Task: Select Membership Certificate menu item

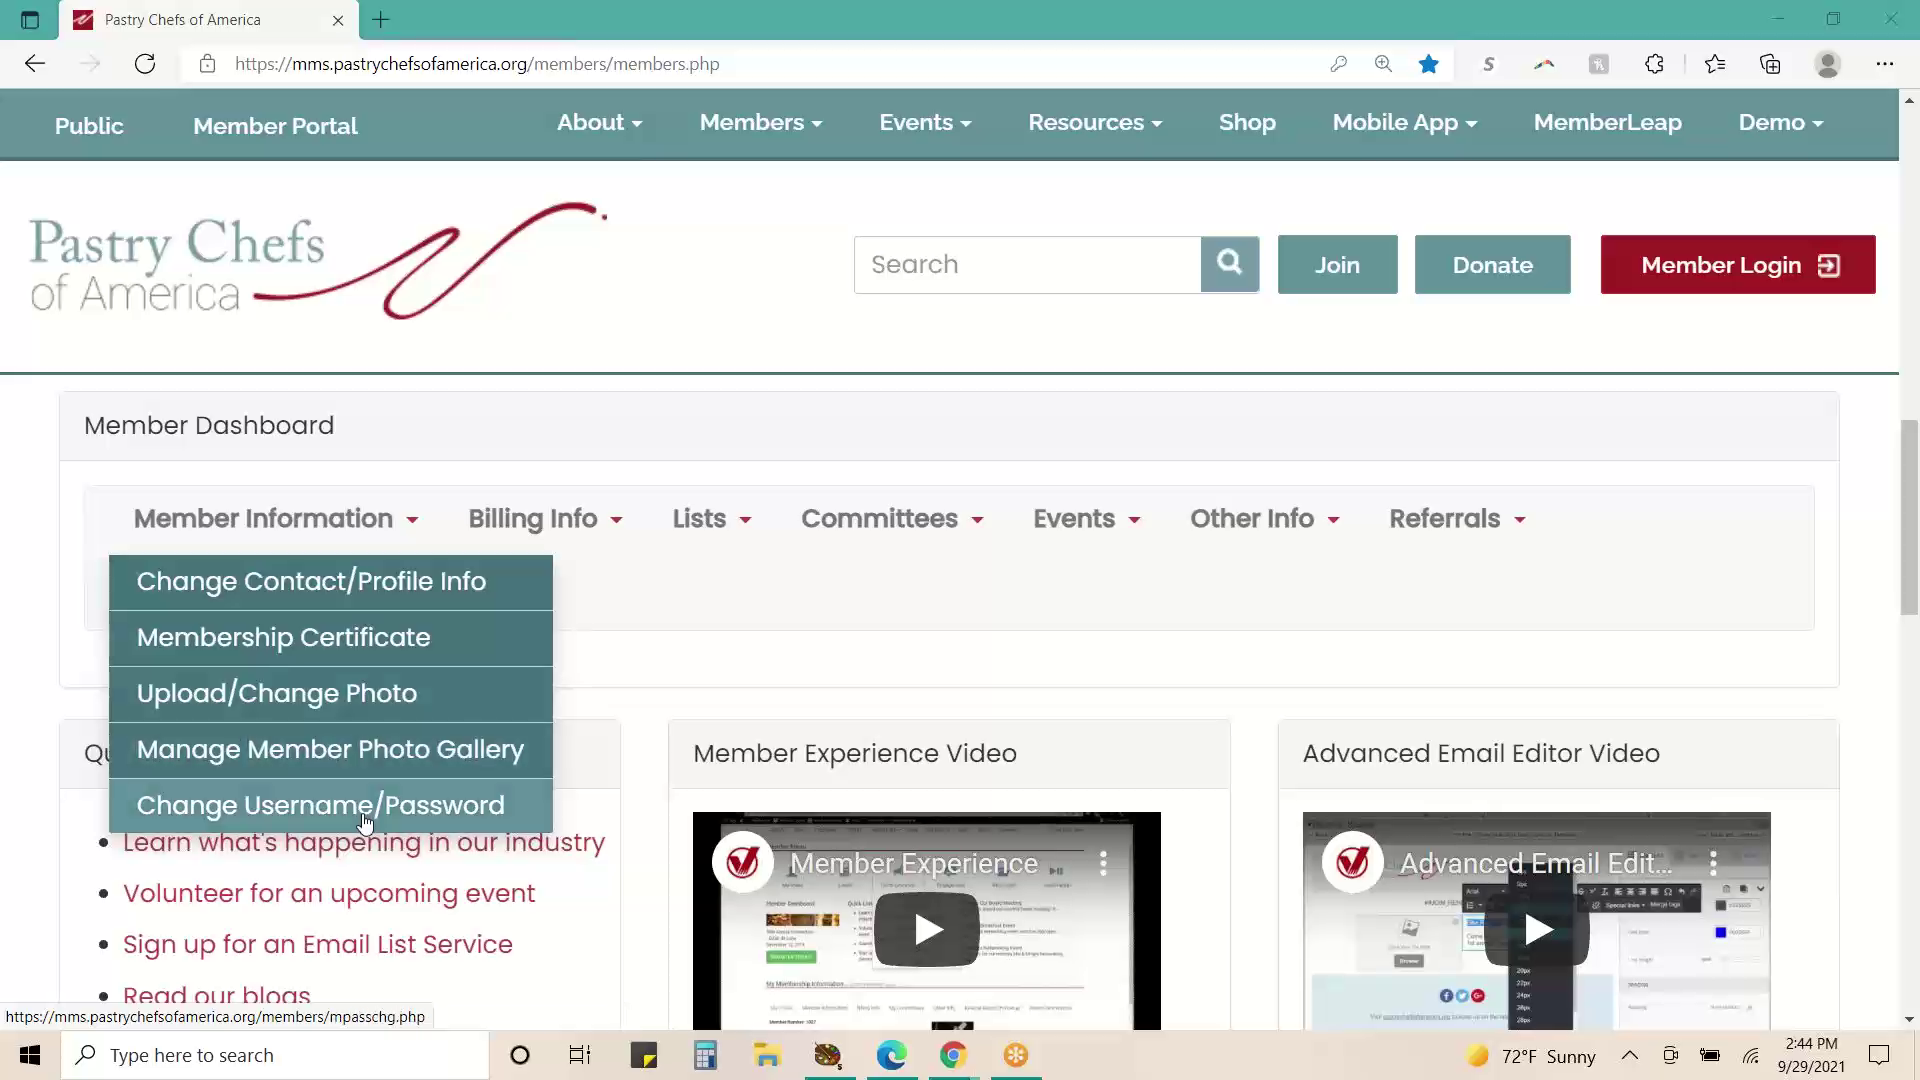Action: tap(331, 638)
